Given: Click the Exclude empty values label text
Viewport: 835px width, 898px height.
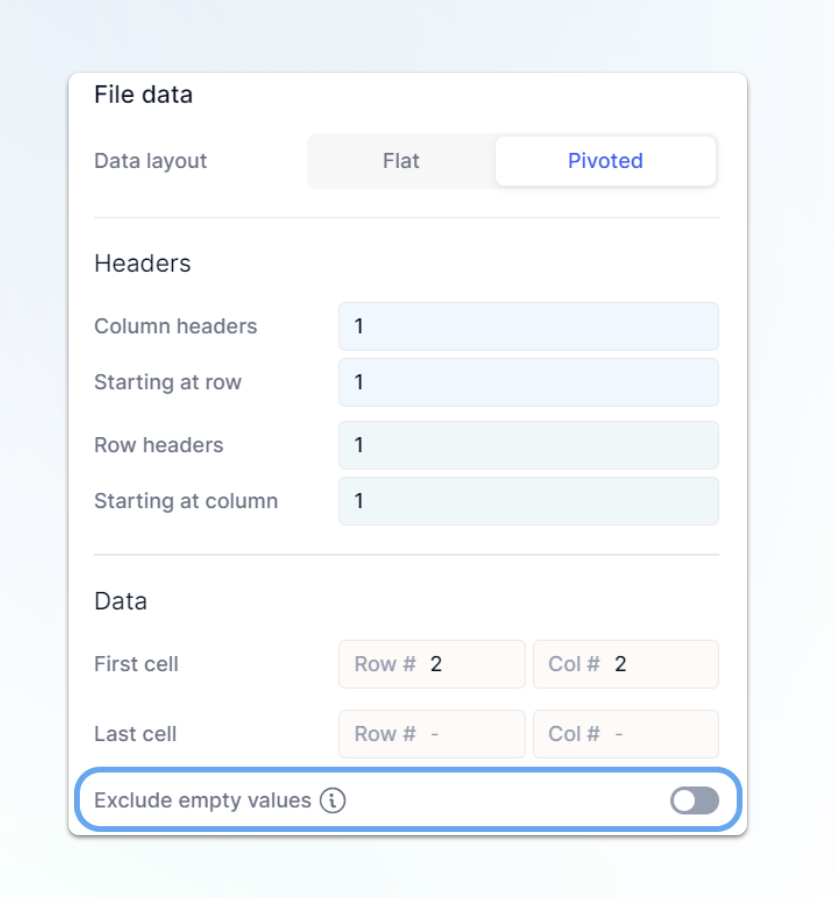Looking at the screenshot, I should [203, 800].
